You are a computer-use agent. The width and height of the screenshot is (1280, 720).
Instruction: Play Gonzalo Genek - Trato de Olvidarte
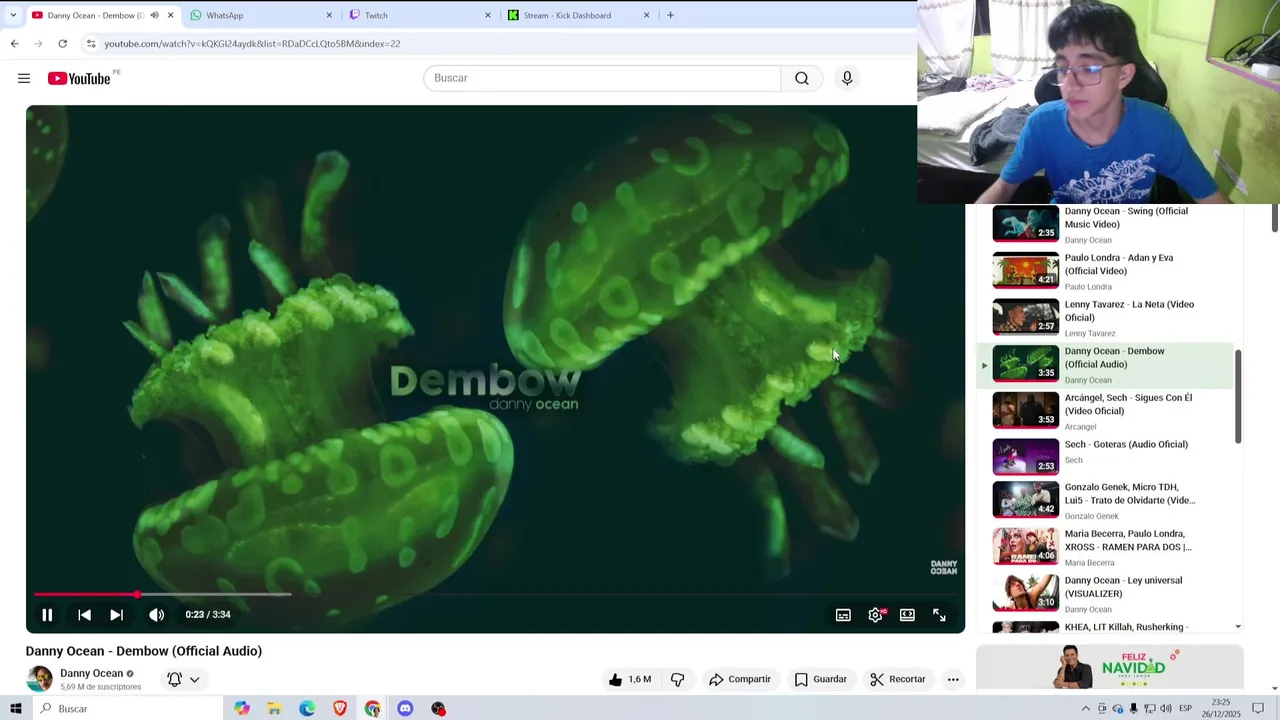point(1105,500)
